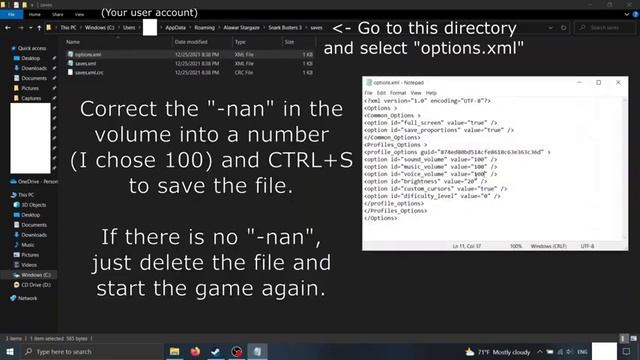The height and width of the screenshot is (360, 640).
Task: Open CD Drive (D:) in sidebar
Action: tap(36, 285)
